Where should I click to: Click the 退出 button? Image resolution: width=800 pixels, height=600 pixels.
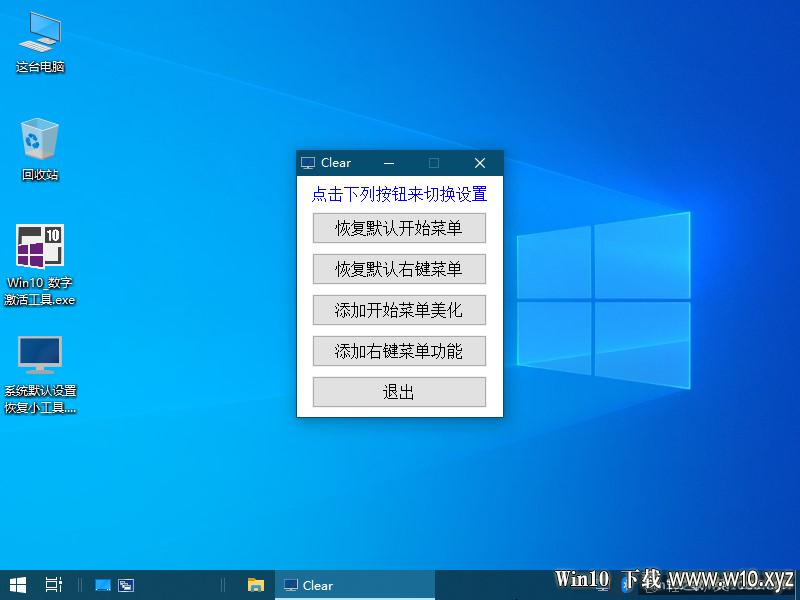coord(399,392)
